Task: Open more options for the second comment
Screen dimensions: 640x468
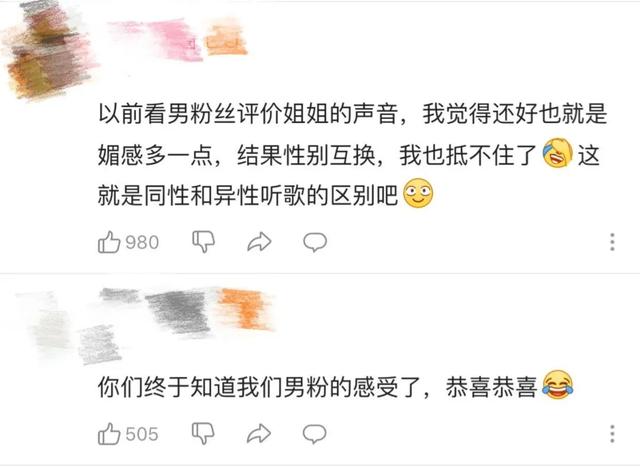Action: (x=612, y=434)
